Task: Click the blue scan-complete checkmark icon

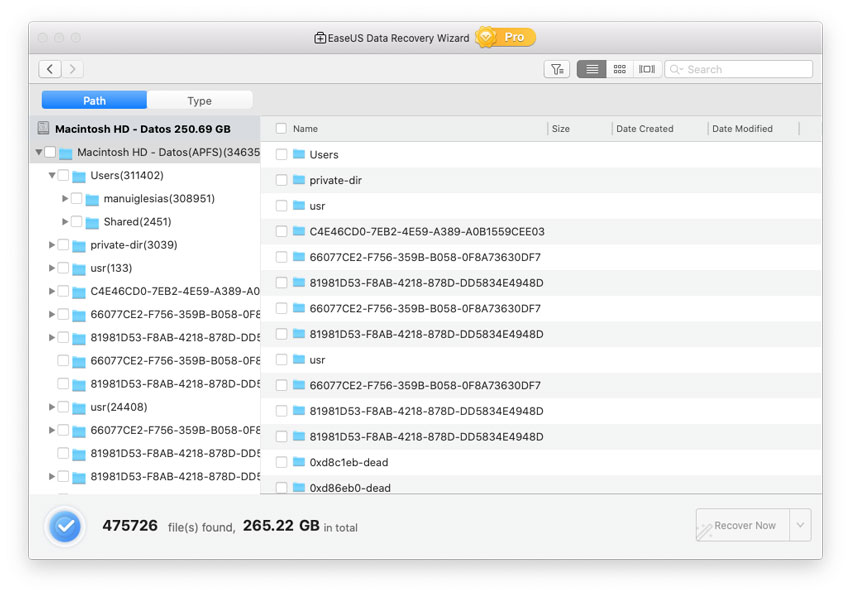Action: pos(65,525)
